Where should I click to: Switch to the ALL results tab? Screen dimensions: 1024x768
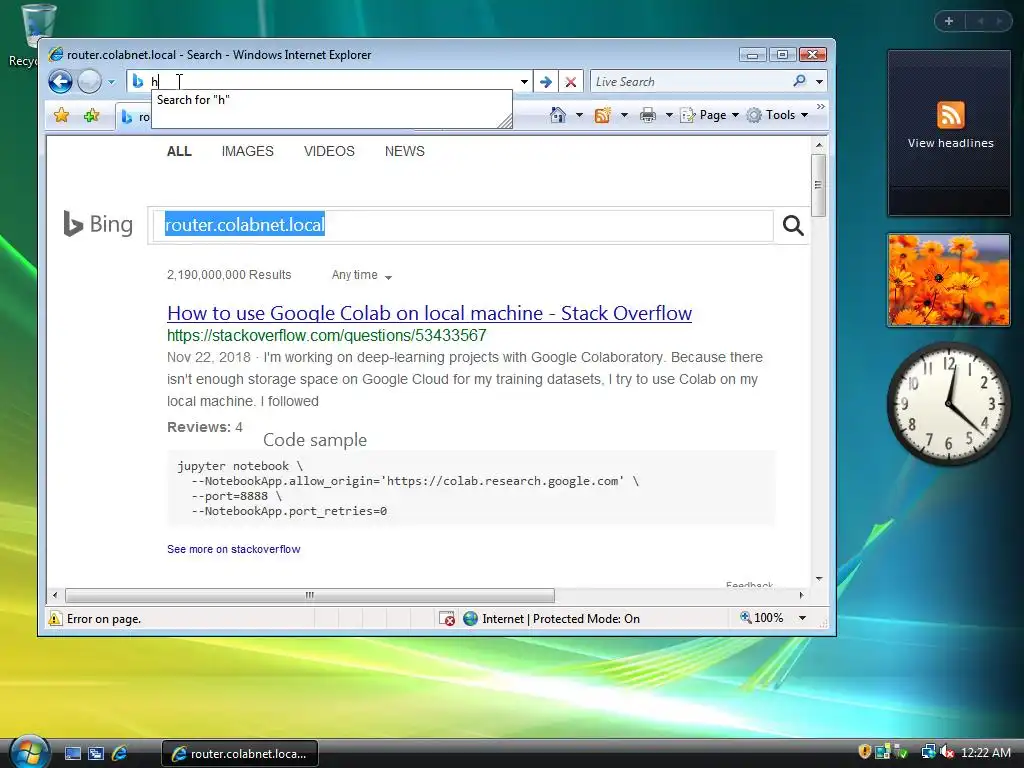point(179,152)
